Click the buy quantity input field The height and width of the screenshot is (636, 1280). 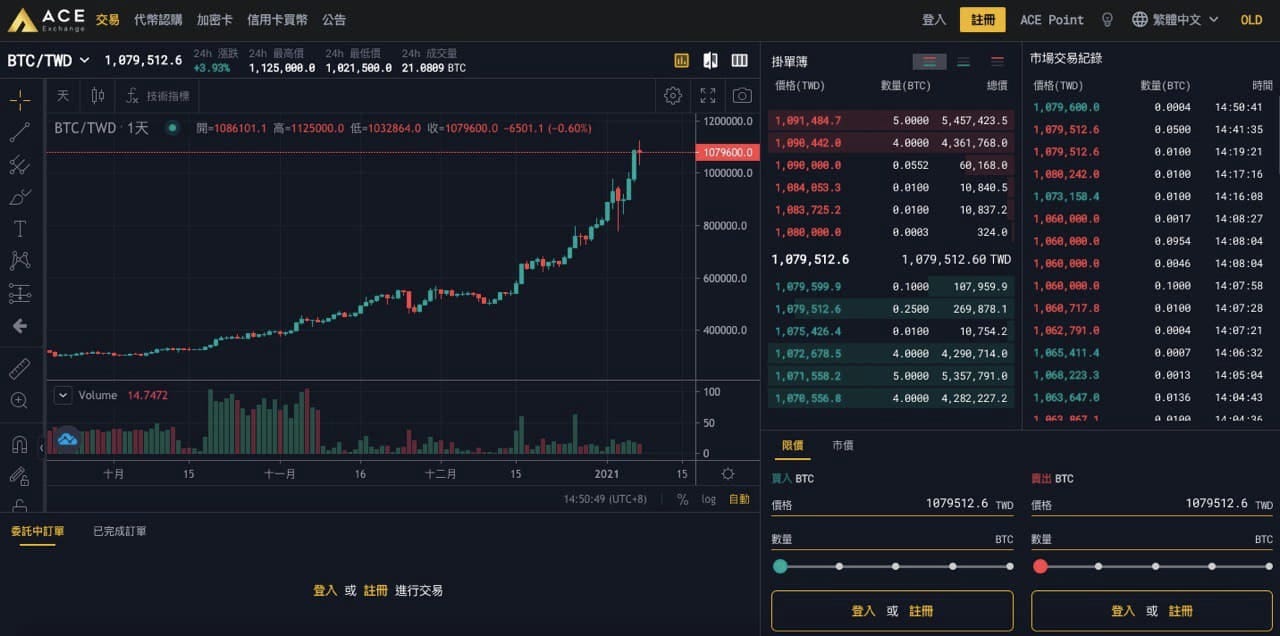point(892,539)
